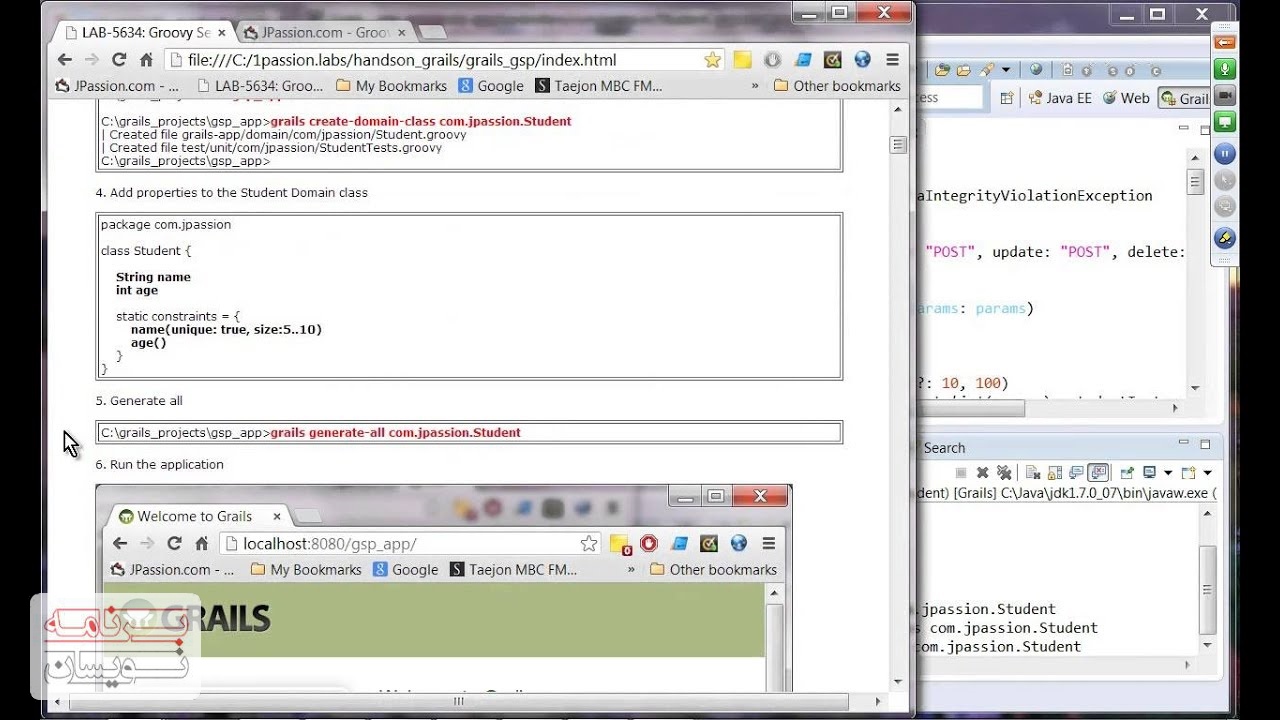Go to the browser home page
Viewport: 1280px width, 720px height.
[146, 60]
